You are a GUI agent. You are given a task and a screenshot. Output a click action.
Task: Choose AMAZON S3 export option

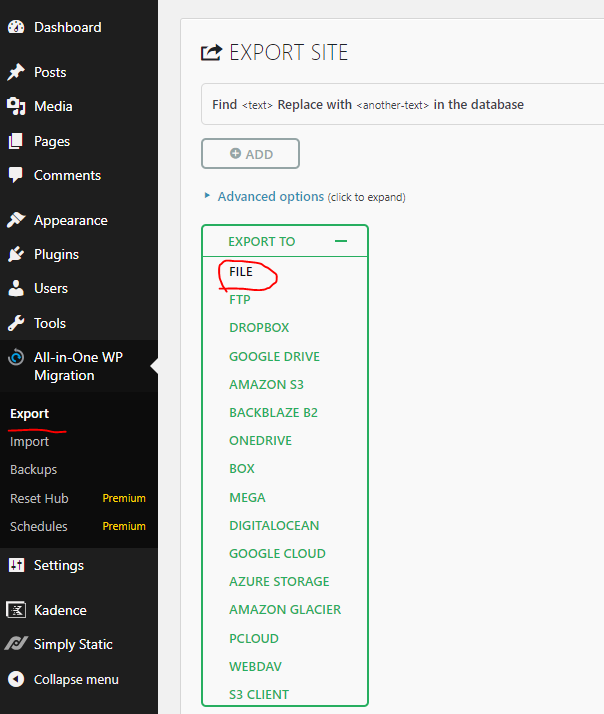coord(266,384)
